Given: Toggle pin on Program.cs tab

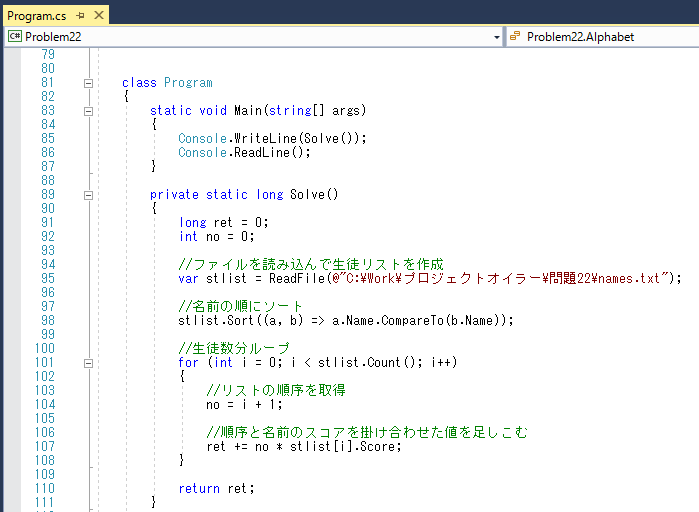Looking at the screenshot, I should (80, 16).
